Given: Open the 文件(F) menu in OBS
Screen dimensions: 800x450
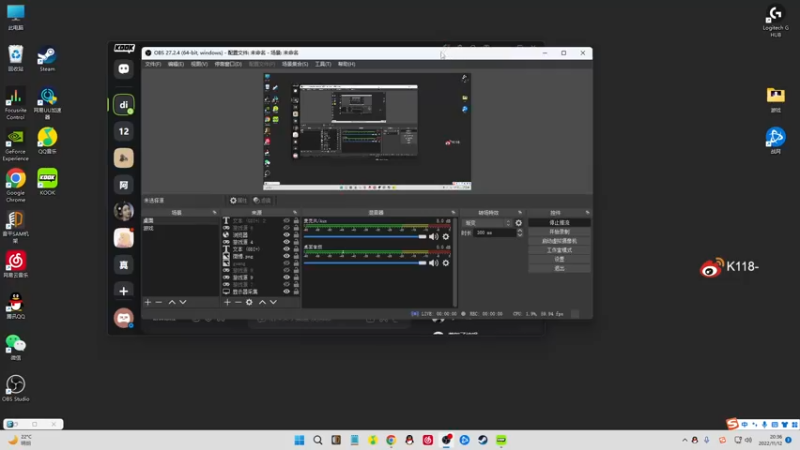Looking at the screenshot, I should coord(153,64).
